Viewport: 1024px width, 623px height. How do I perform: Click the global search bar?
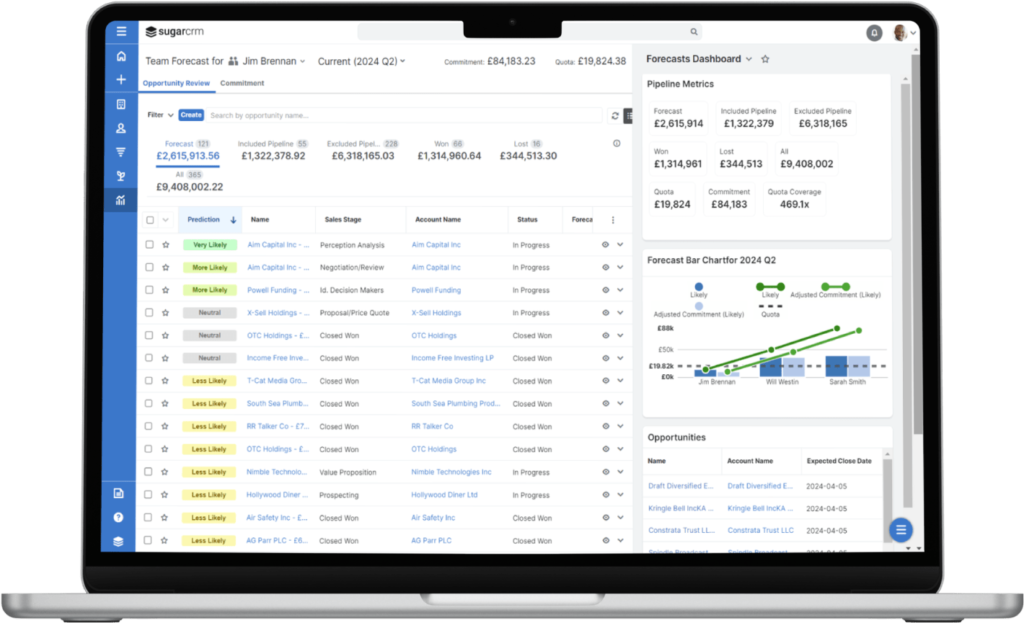(x=529, y=31)
